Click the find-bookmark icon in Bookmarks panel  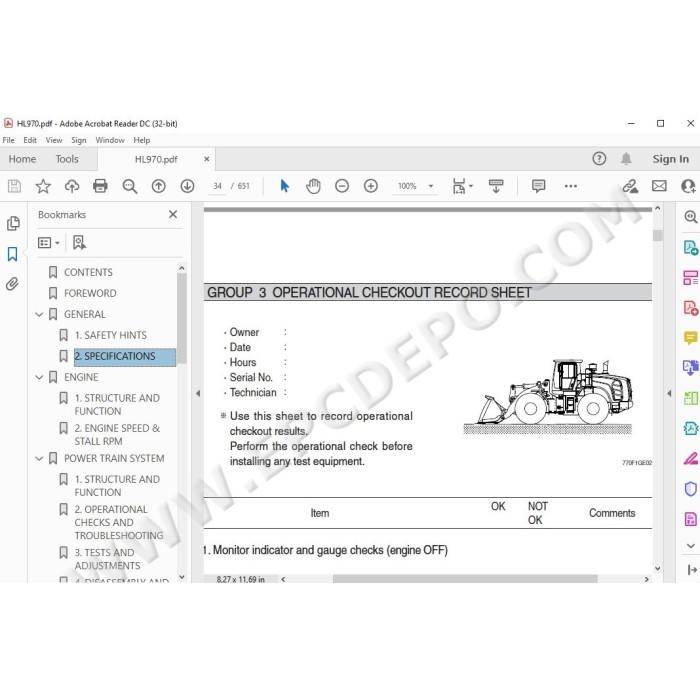coord(79,242)
